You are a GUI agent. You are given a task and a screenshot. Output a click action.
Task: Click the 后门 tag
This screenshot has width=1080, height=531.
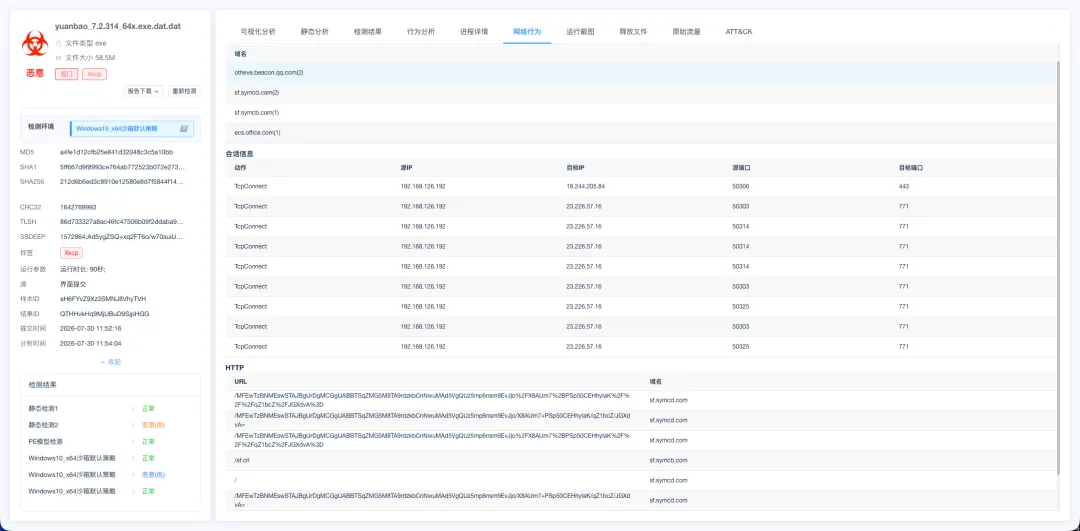(x=66, y=74)
